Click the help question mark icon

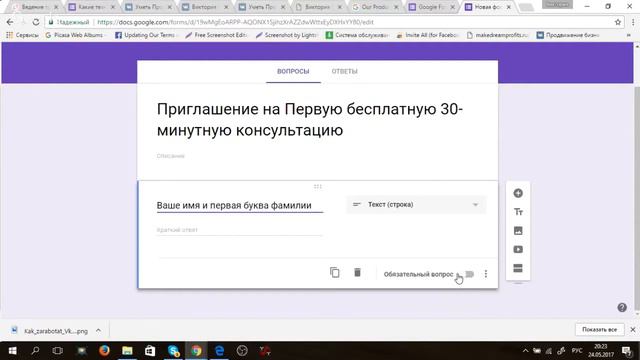coord(622,307)
